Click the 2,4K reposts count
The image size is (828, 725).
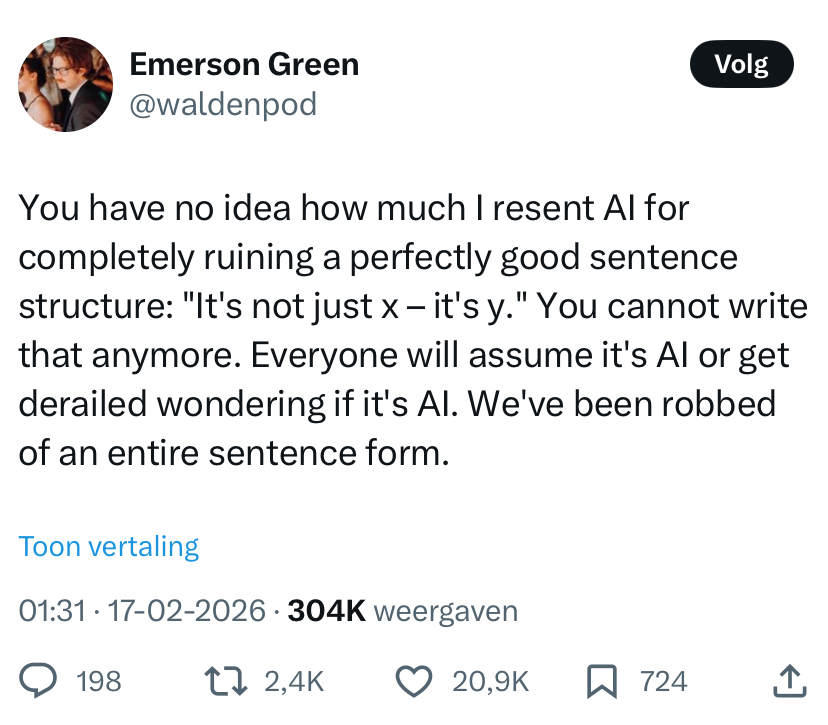[294, 682]
